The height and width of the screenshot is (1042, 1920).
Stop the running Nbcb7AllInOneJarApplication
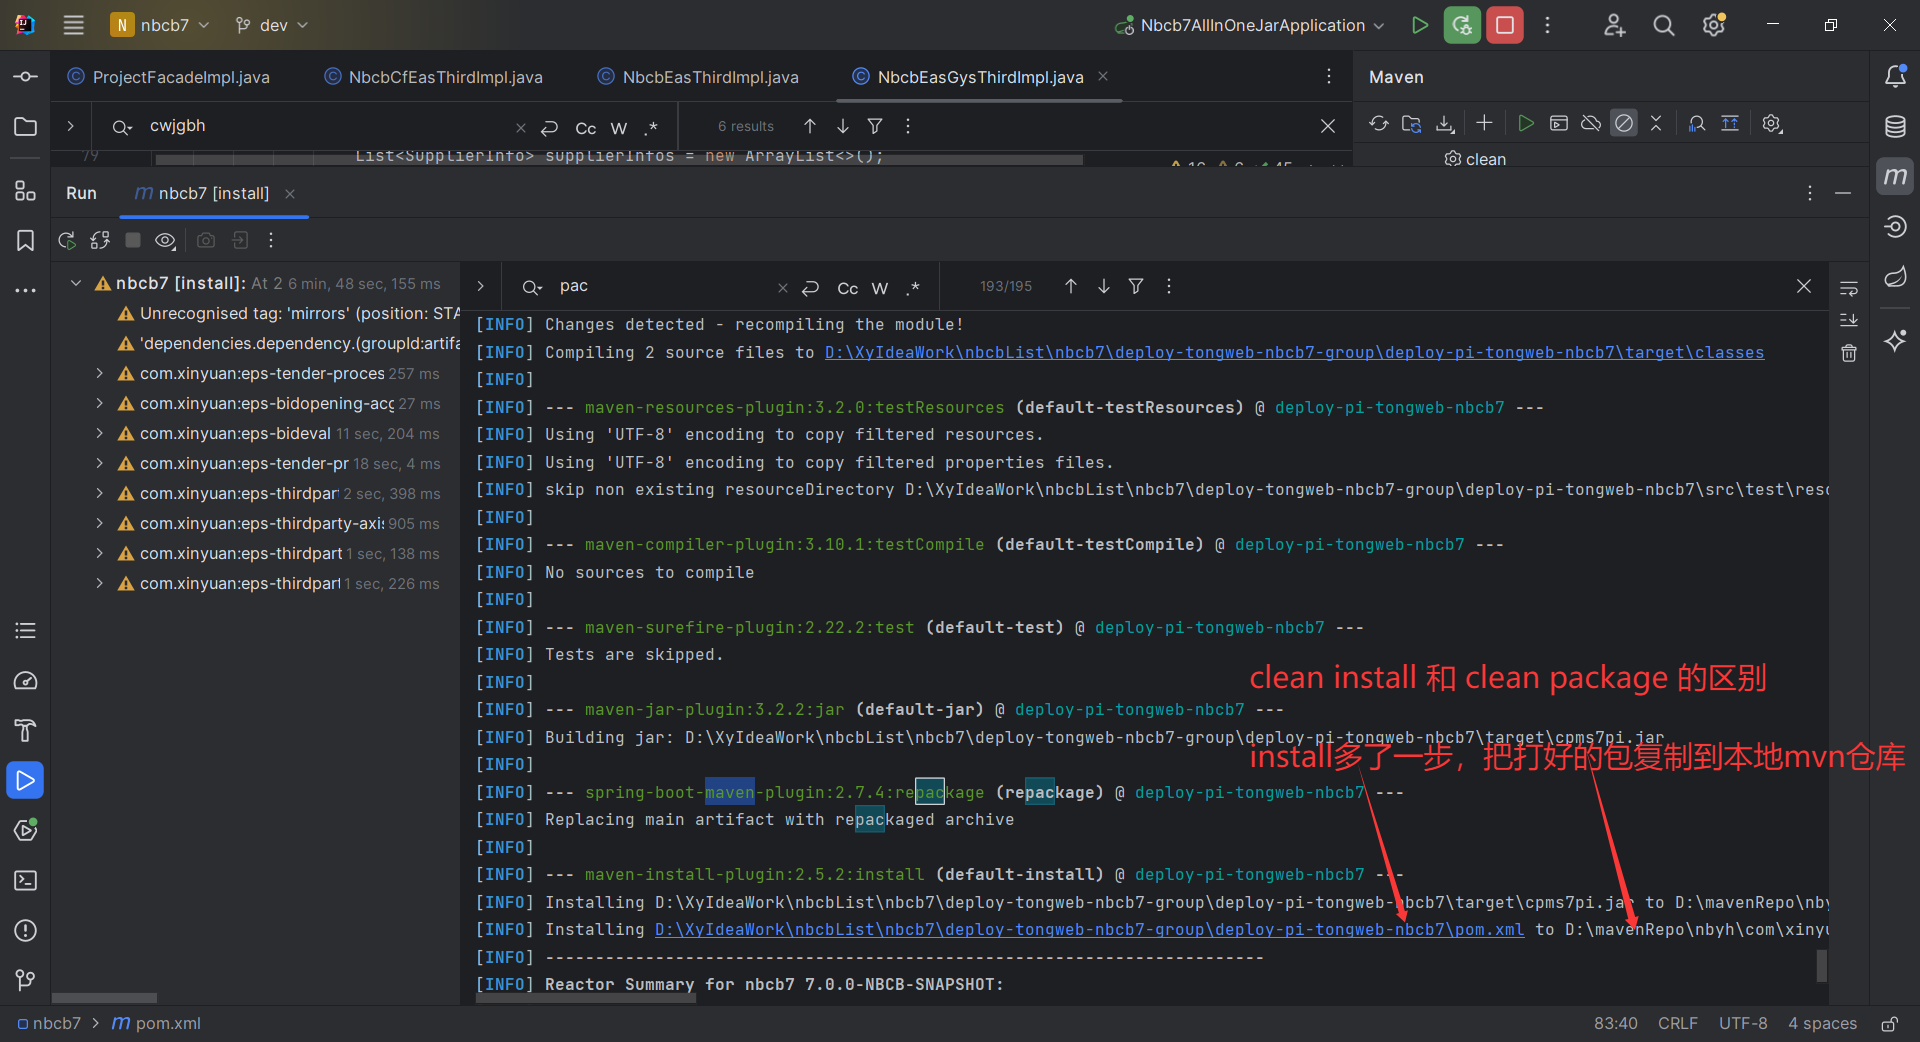pyautogui.click(x=1505, y=25)
